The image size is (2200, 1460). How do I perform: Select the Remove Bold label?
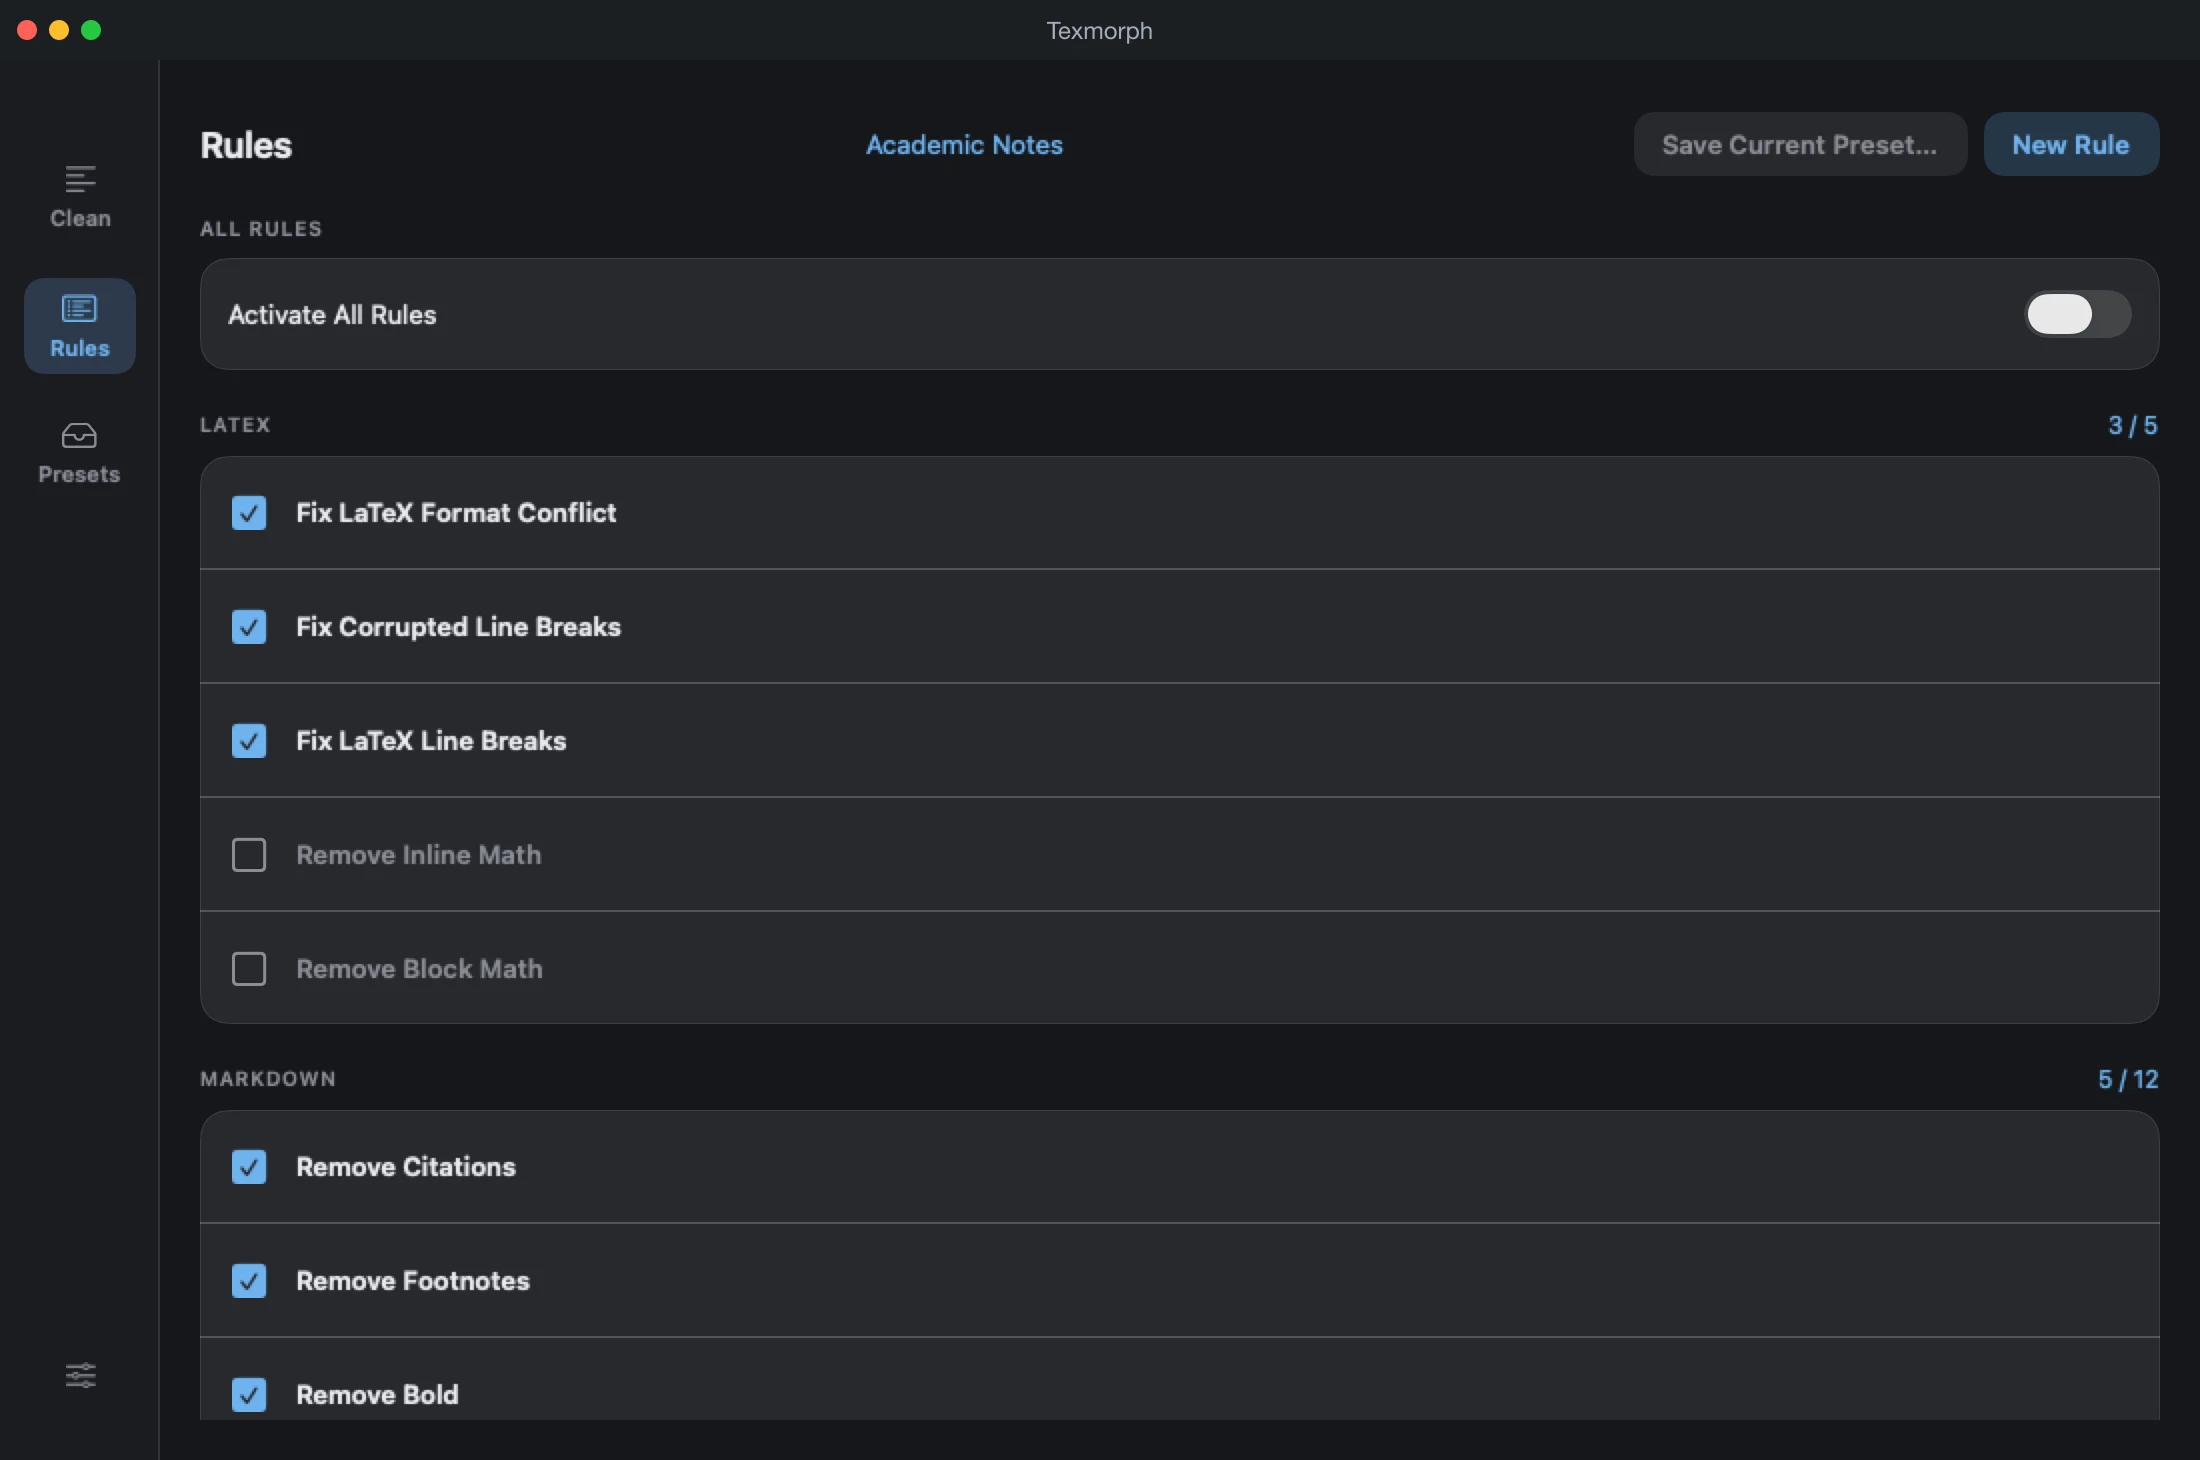coord(377,1395)
